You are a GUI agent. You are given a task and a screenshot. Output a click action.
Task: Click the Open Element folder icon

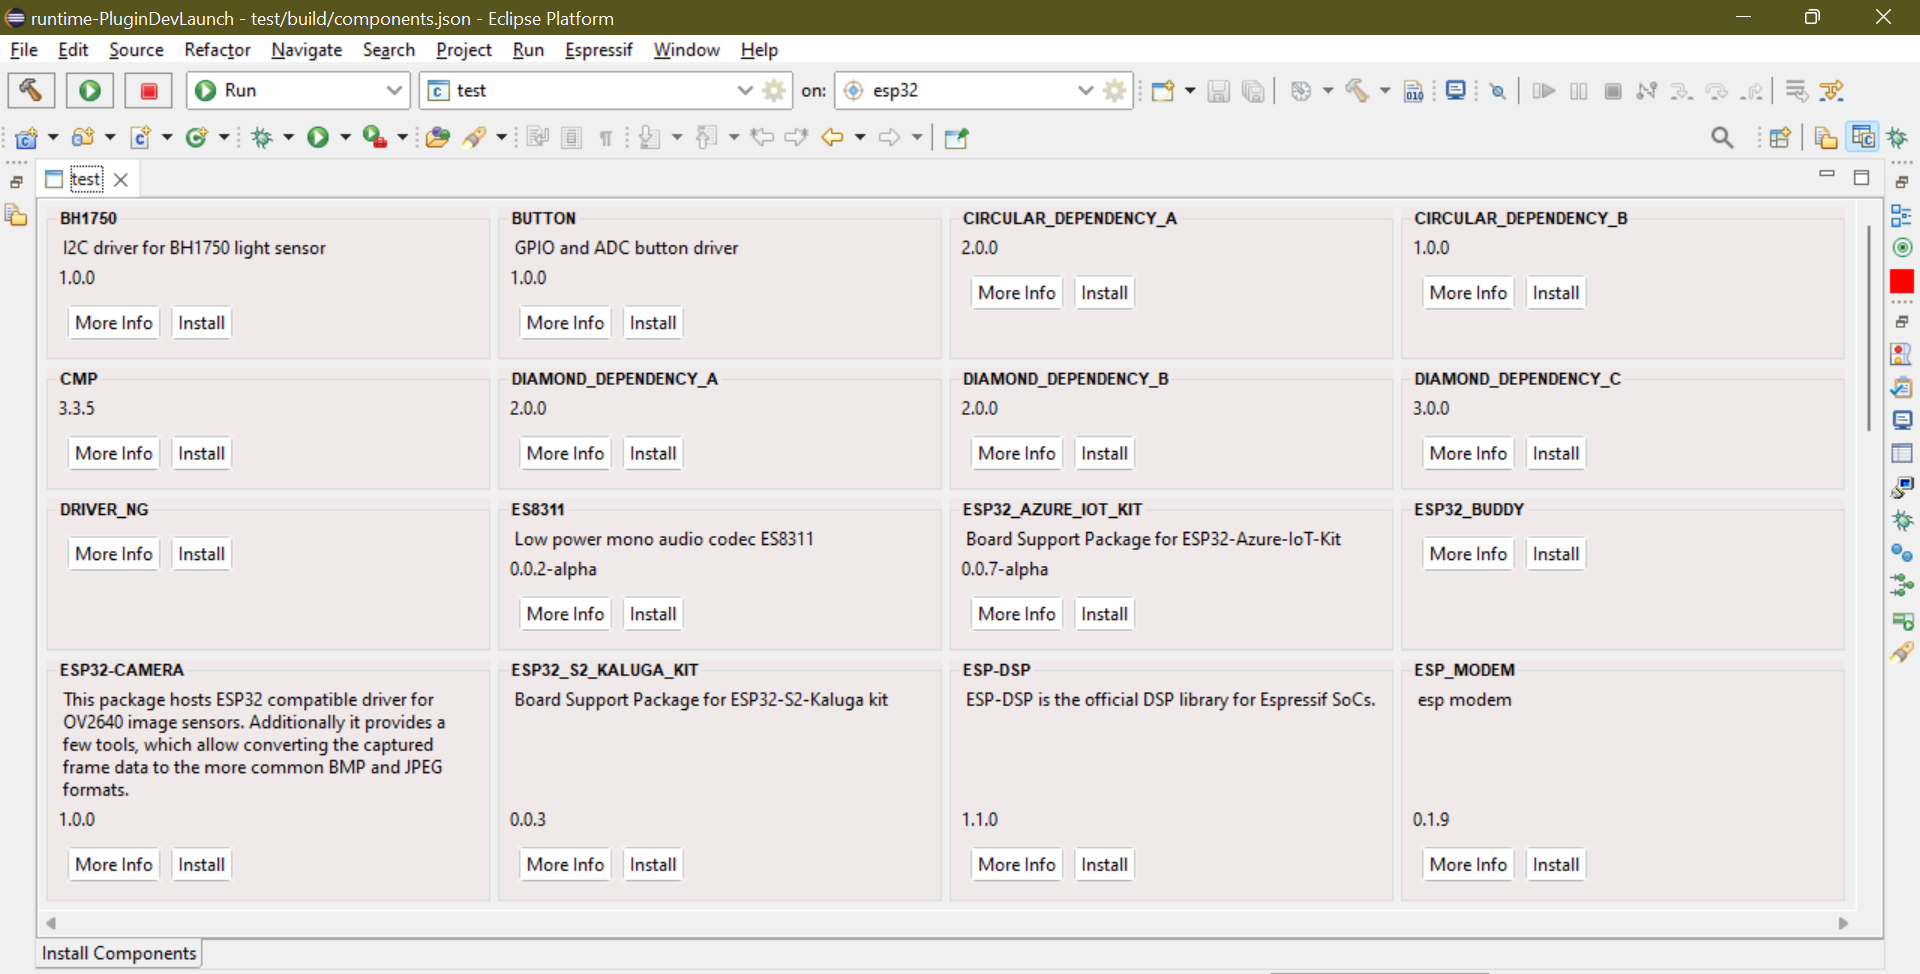click(437, 138)
